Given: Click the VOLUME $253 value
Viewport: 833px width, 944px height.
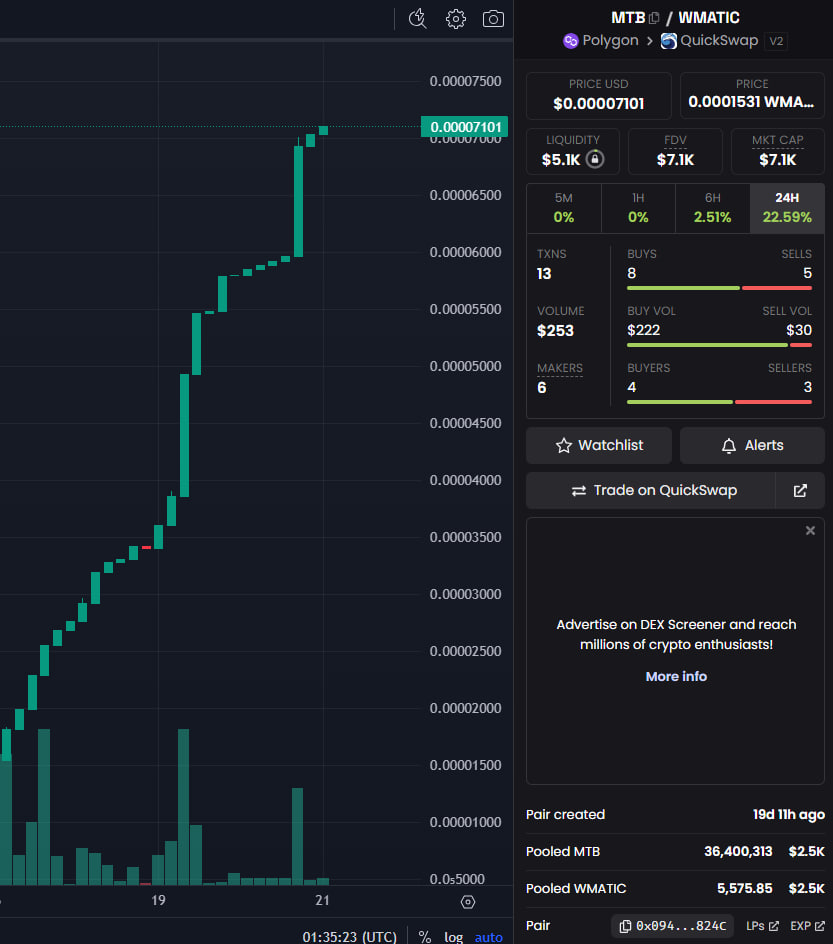Looking at the screenshot, I should click(x=556, y=331).
